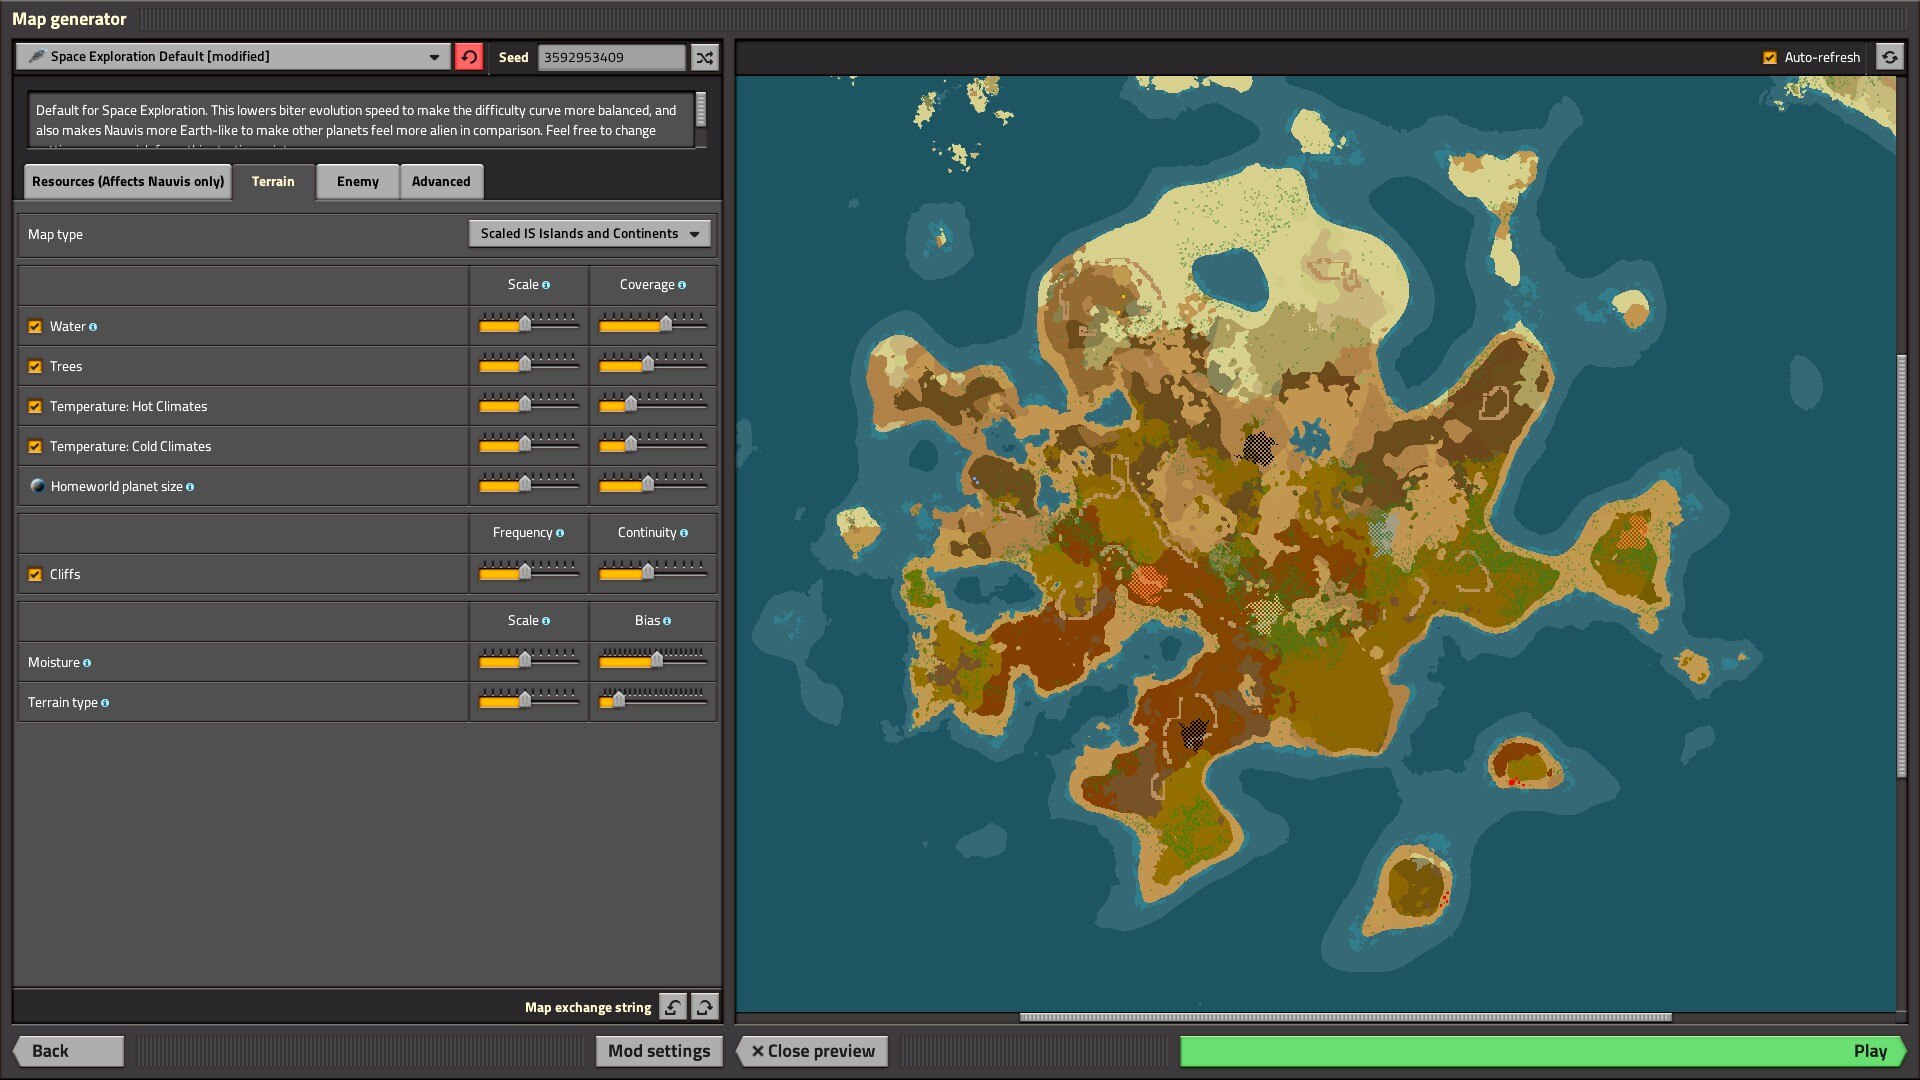
Task: Click the Homeworld planet icon
Action: tap(37, 486)
